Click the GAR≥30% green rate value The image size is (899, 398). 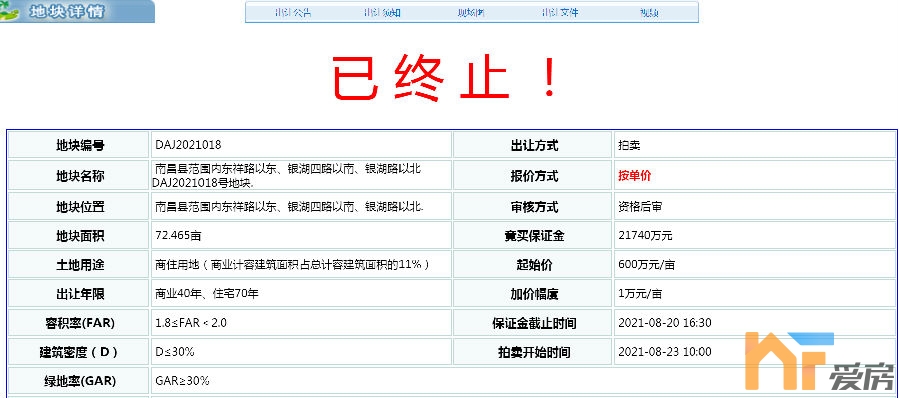(x=182, y=381)
